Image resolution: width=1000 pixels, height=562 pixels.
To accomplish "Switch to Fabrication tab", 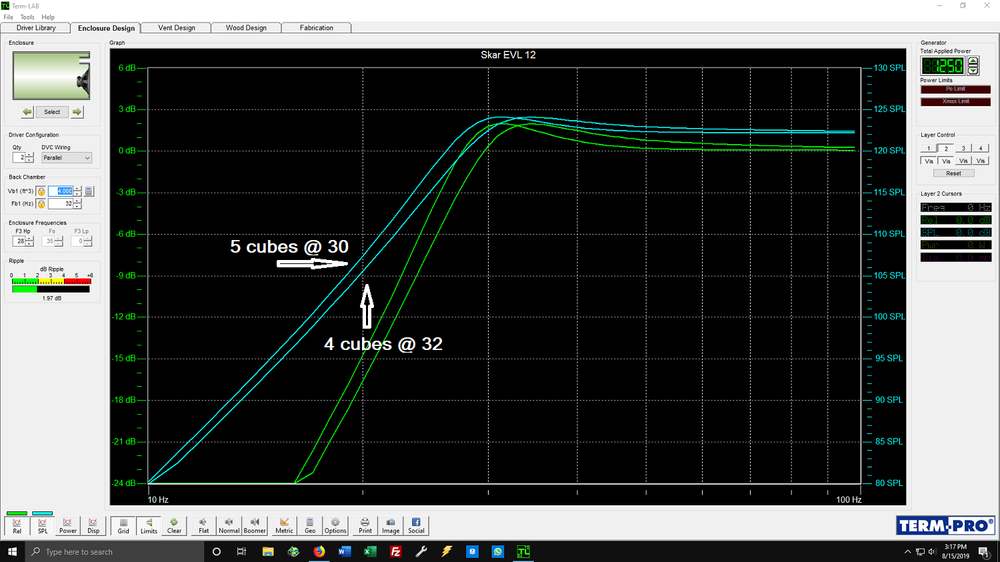I will [x=316, y=28].
